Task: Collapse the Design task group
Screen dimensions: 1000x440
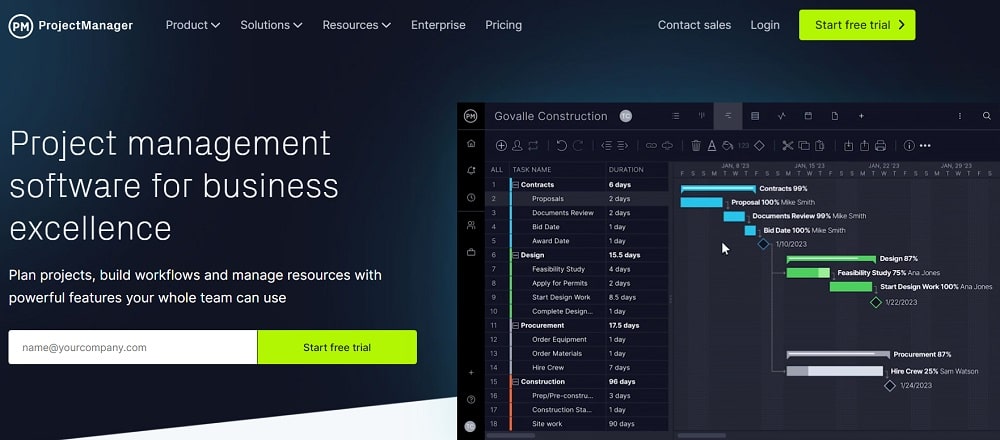Action: [516, 255]
